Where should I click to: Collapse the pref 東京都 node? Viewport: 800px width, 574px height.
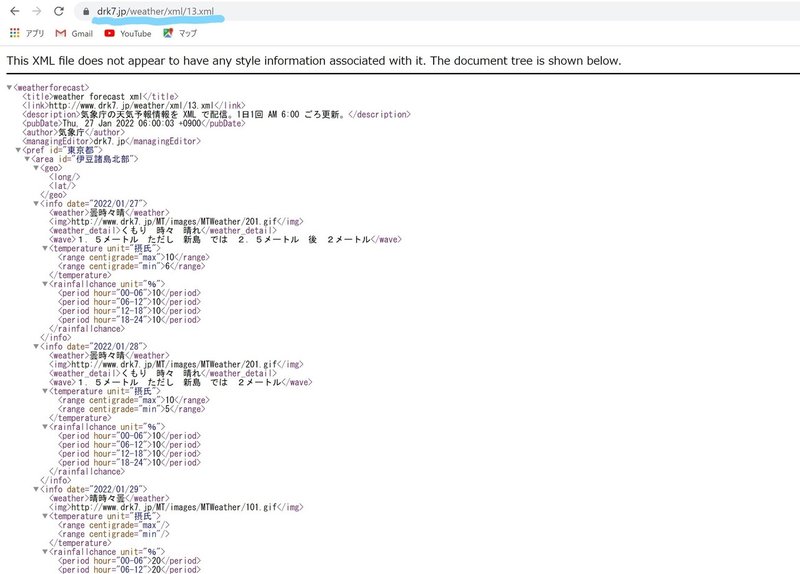click(18, 150)
